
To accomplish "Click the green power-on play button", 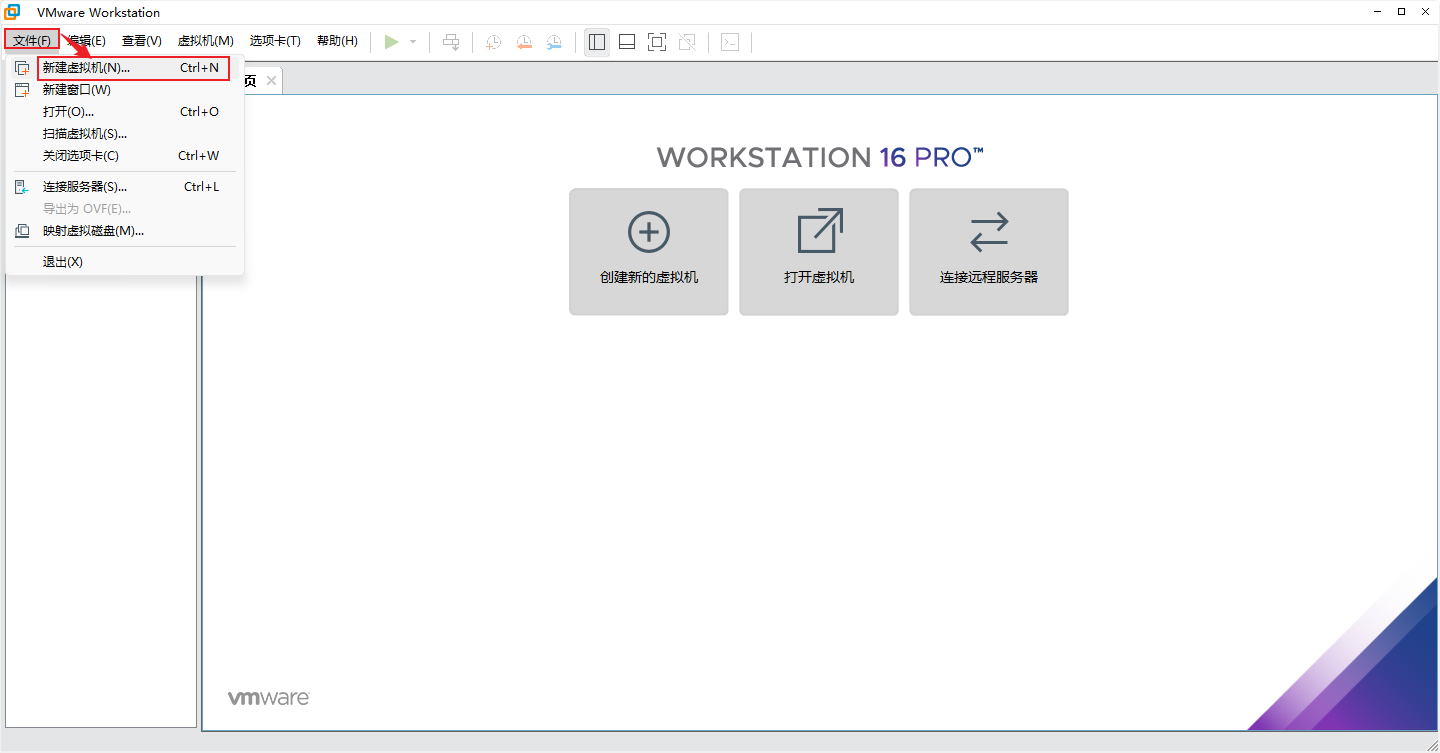I will click(x=392, y=42).
